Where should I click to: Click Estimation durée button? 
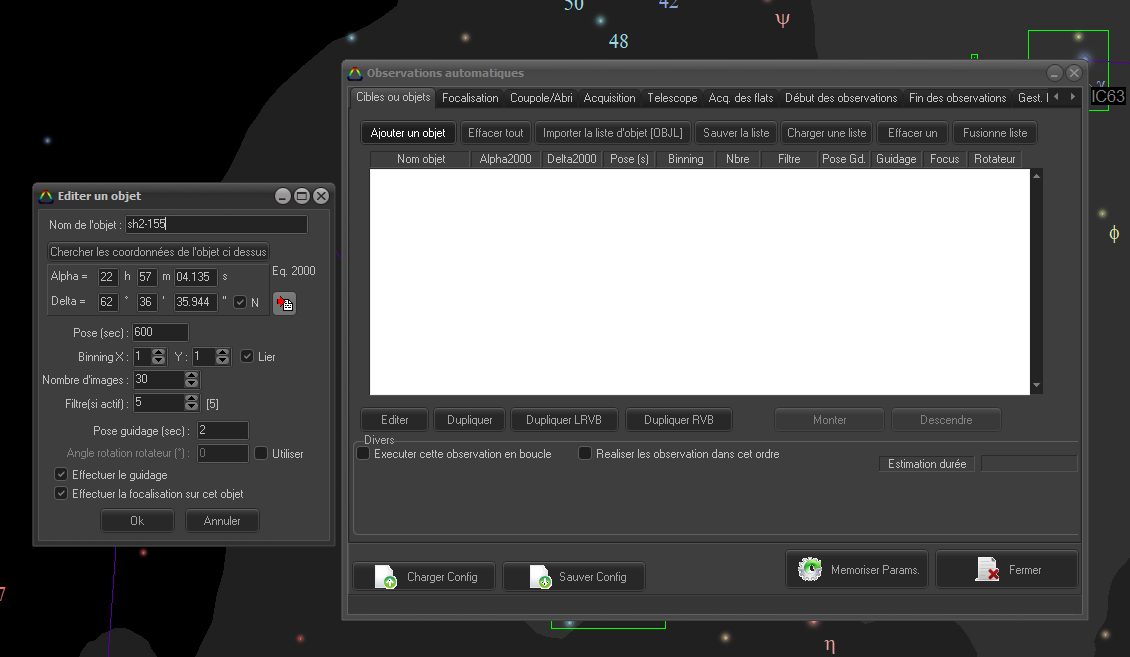coord(927,464)
